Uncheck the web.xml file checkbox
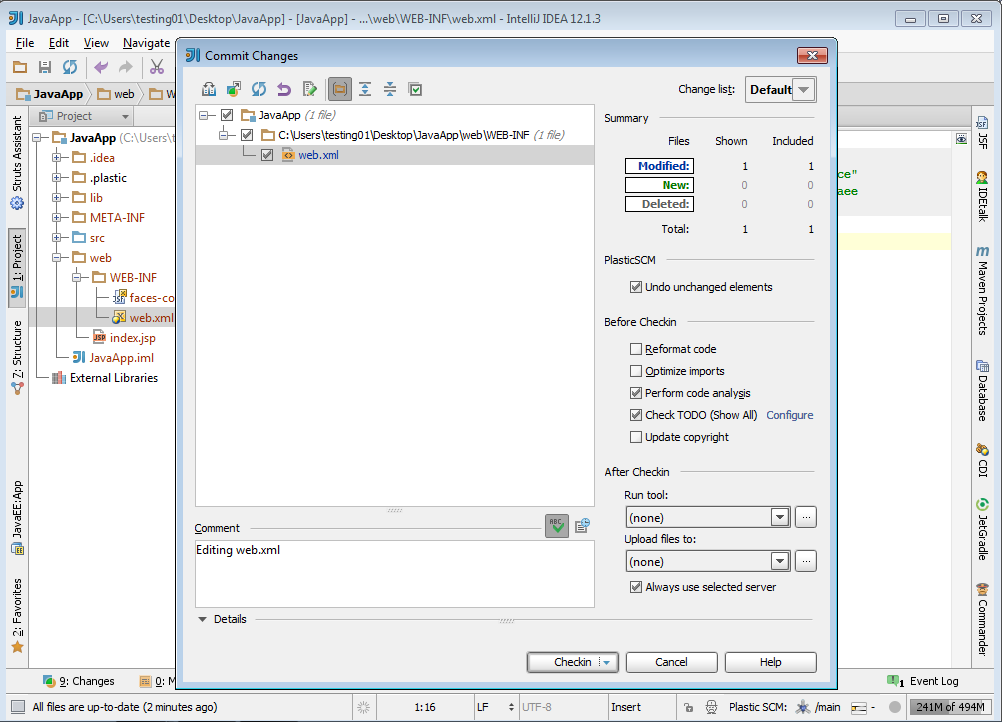Image resolution: width=1002 pixels, height=722 pixels. (x=267, y=155)
